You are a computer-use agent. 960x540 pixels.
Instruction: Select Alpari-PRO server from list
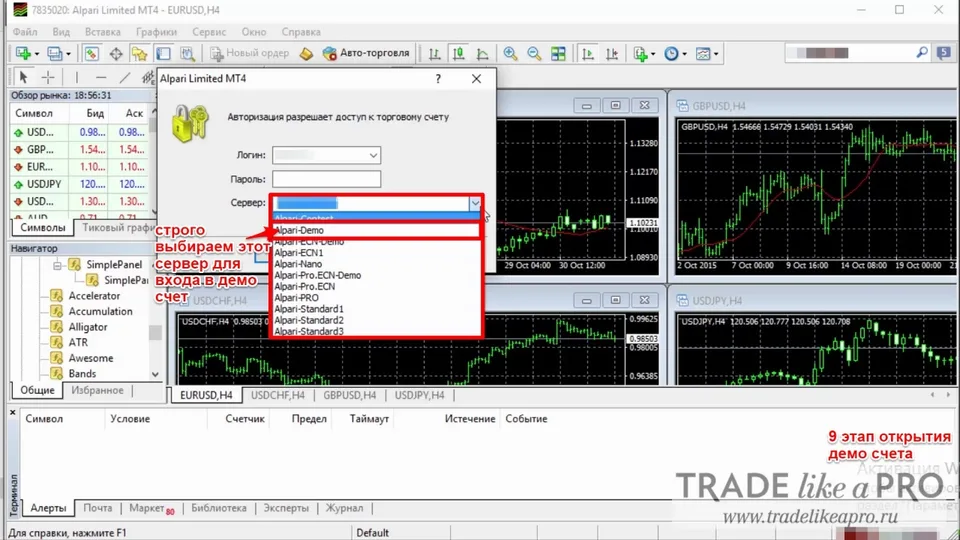pos(375,298)
